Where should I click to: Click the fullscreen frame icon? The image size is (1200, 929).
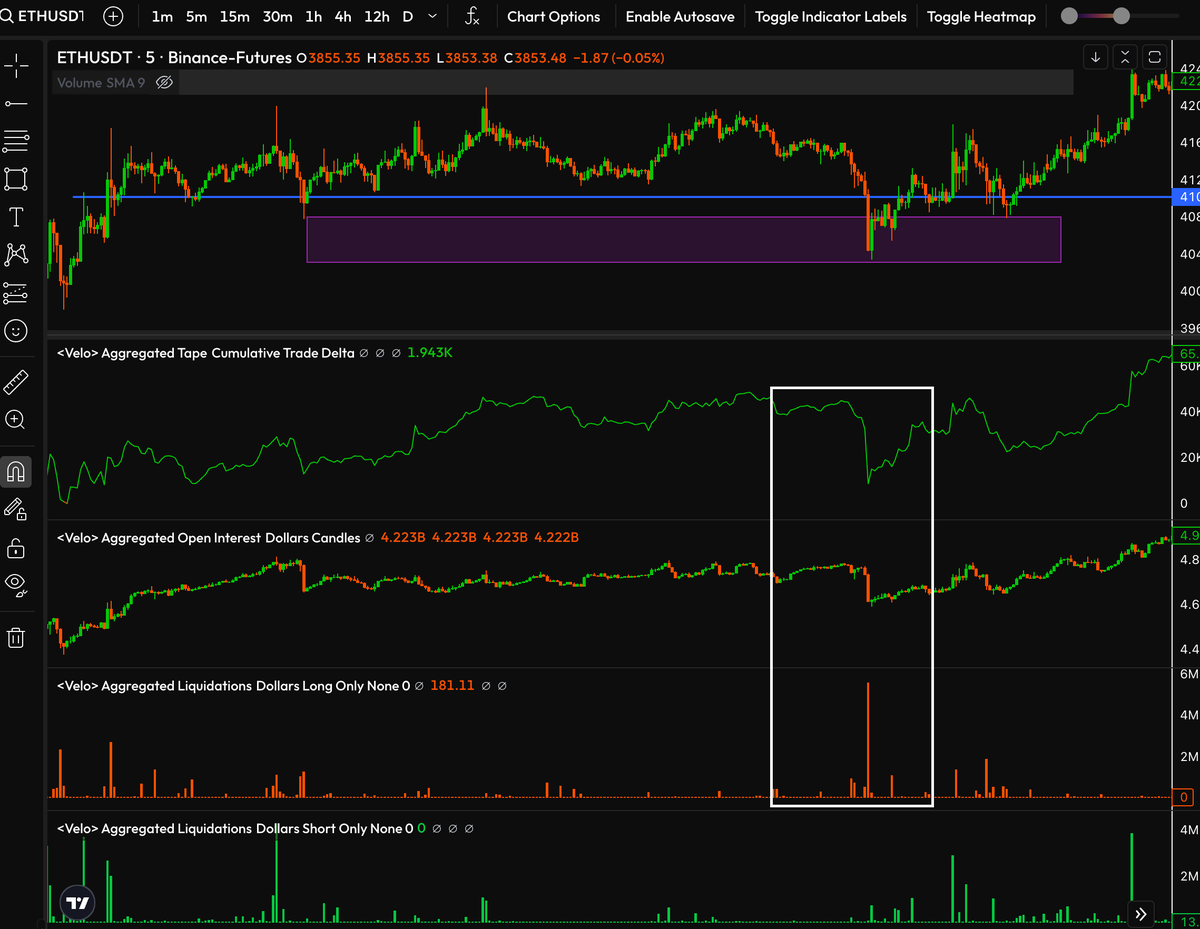tap(1154, 57)
